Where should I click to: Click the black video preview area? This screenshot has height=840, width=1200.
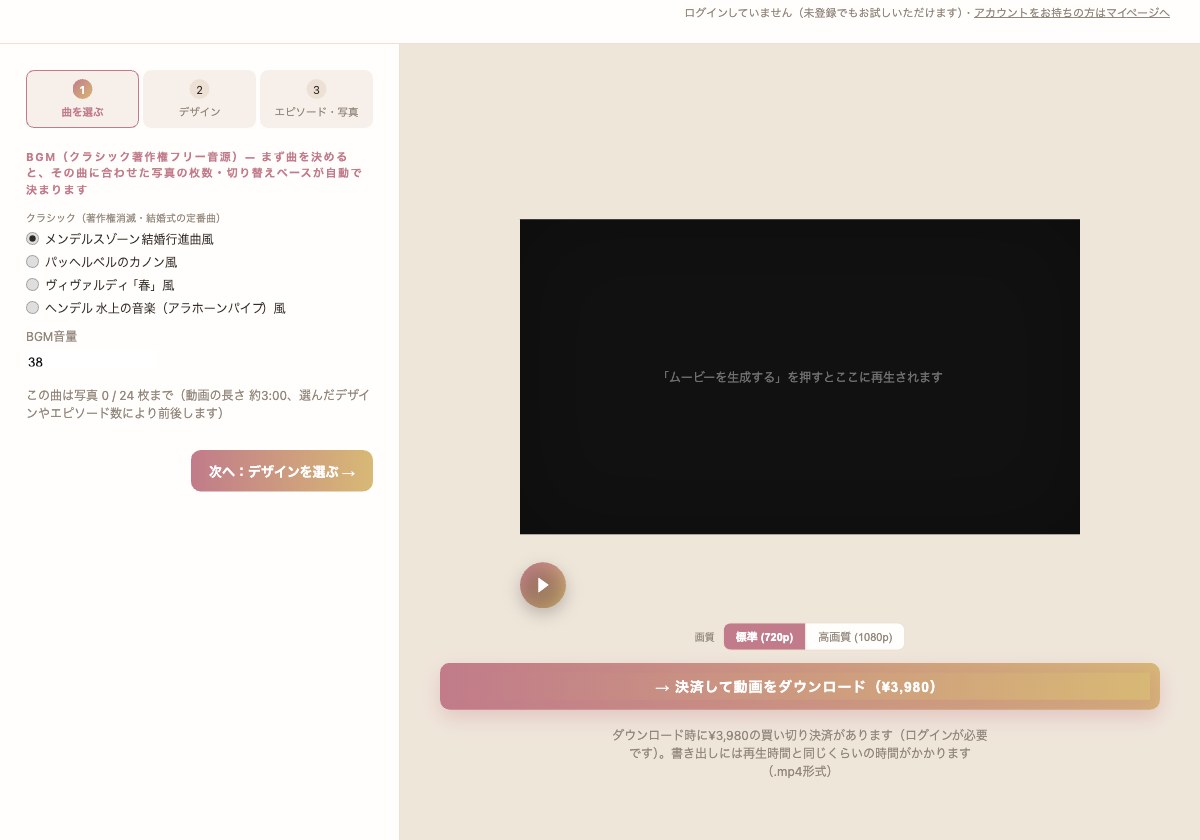coord(800,377)
